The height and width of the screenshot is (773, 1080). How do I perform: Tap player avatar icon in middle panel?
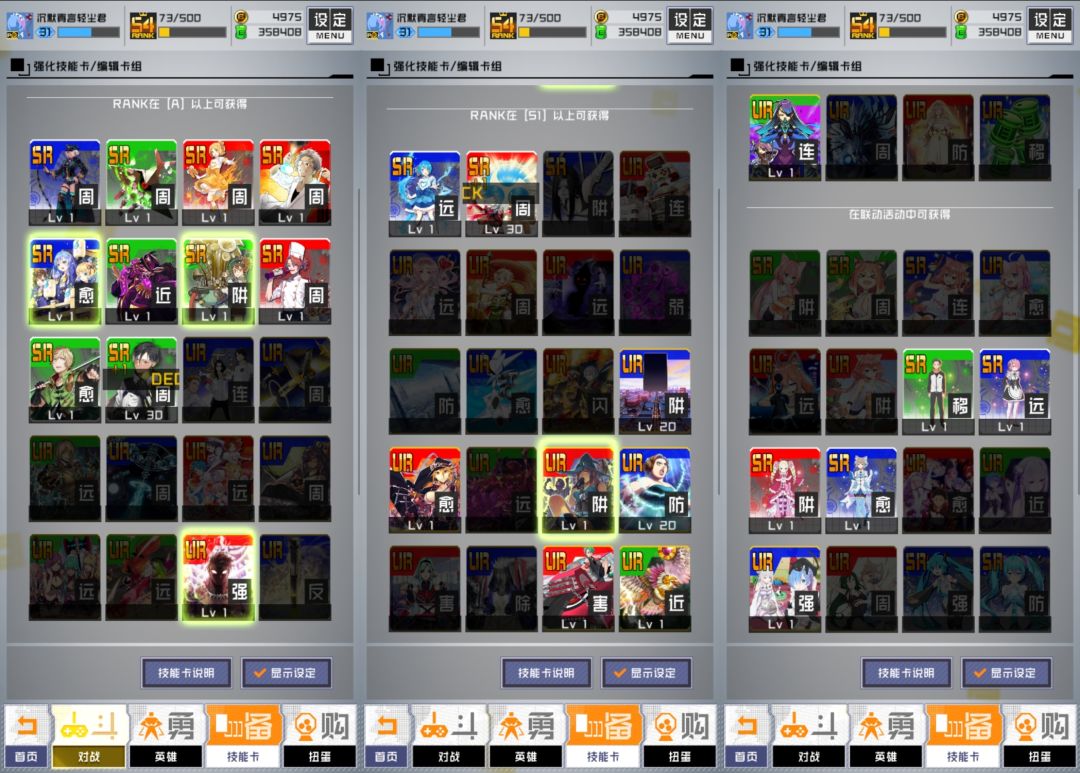tap(379, 25)
